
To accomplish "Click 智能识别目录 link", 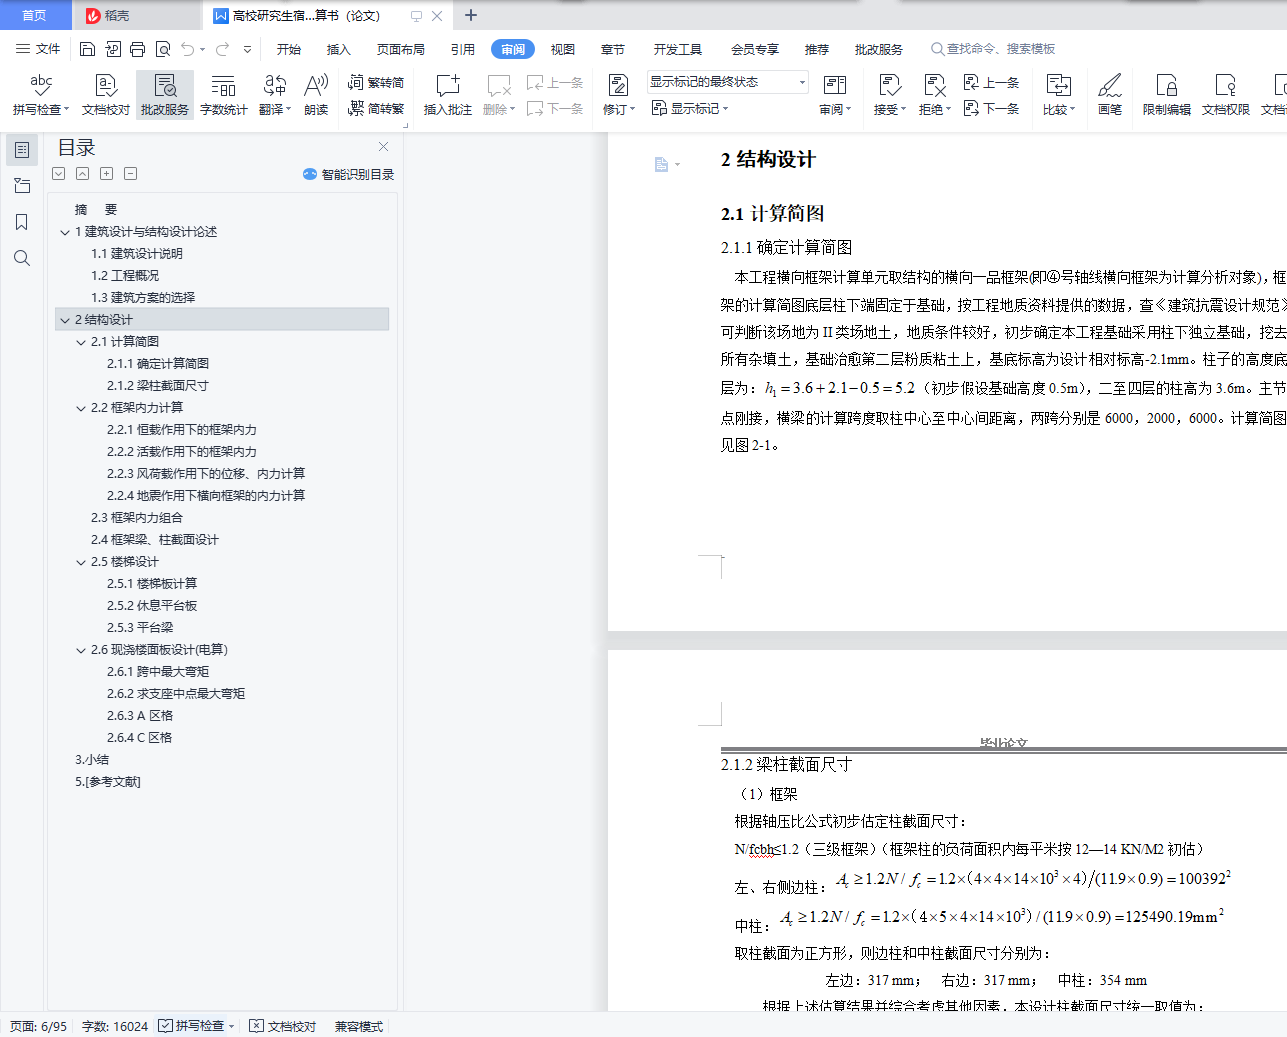I will coord(349,174).
